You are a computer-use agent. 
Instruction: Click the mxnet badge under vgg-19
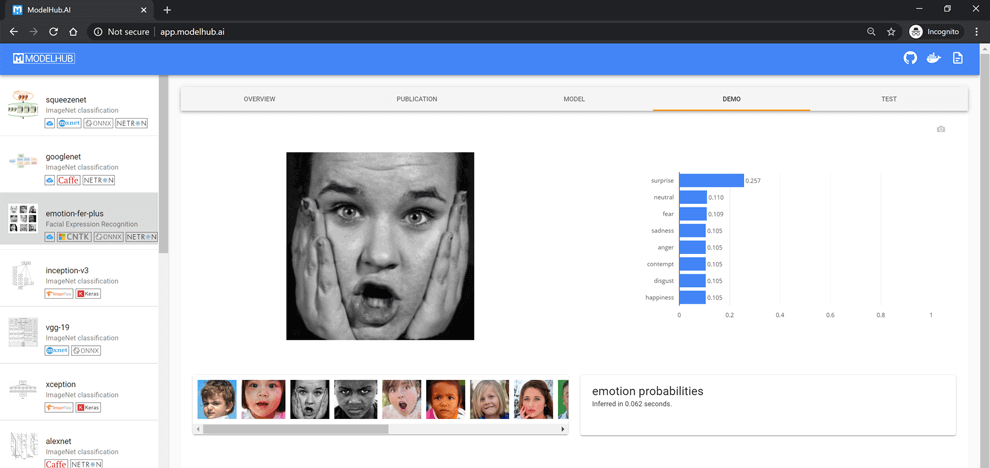coord(57,351)
